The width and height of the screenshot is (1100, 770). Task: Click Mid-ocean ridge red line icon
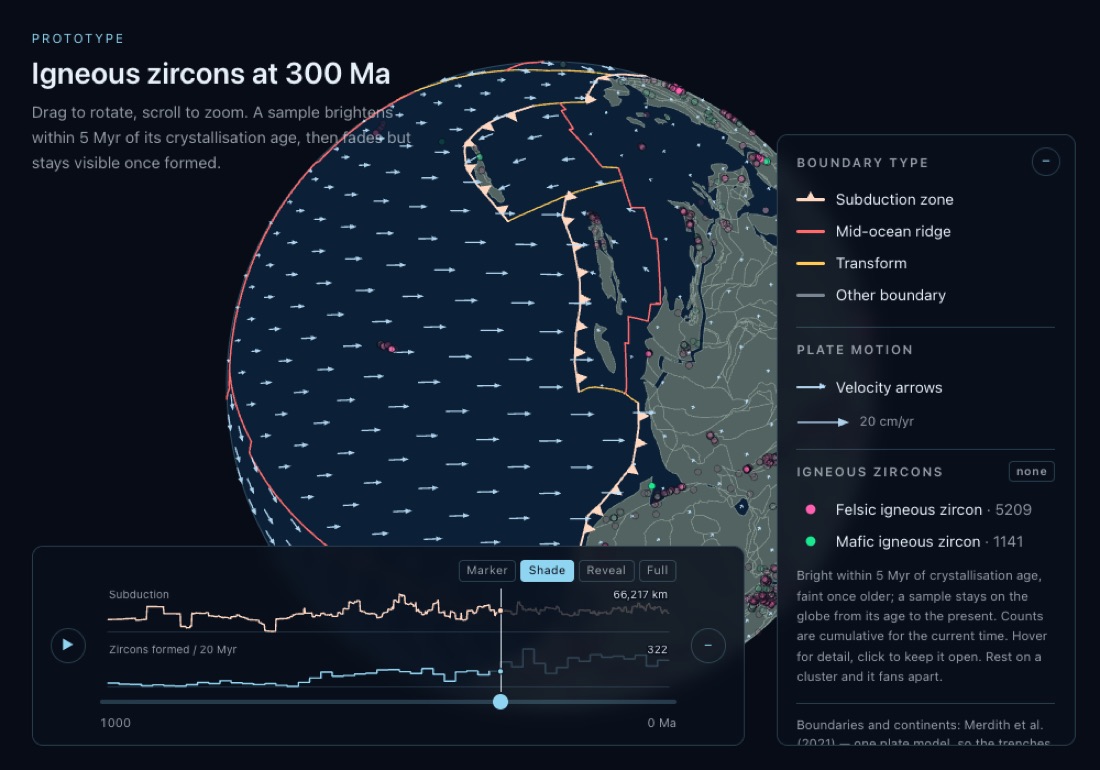tap(810, 231)
